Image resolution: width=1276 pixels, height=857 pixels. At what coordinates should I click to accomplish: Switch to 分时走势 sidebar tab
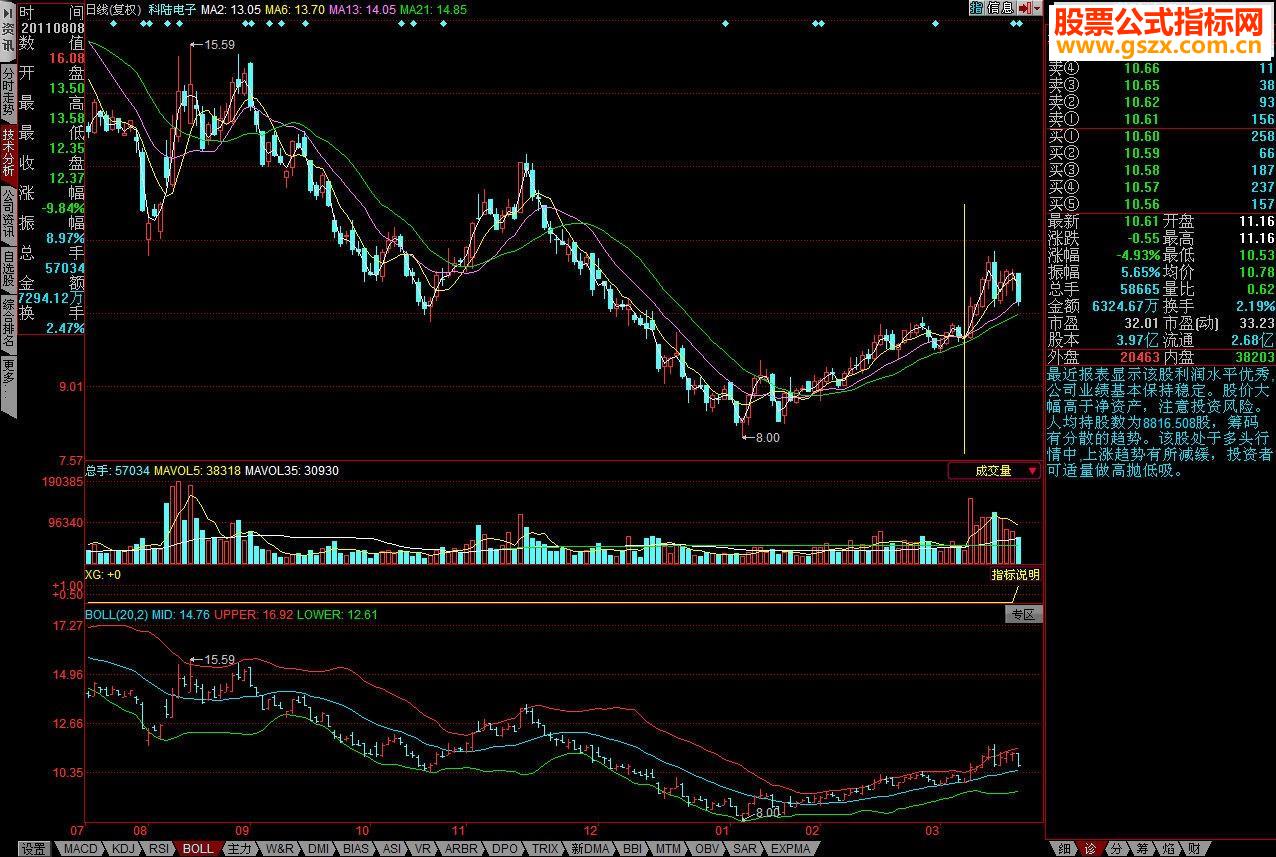(x=8, y=91)
